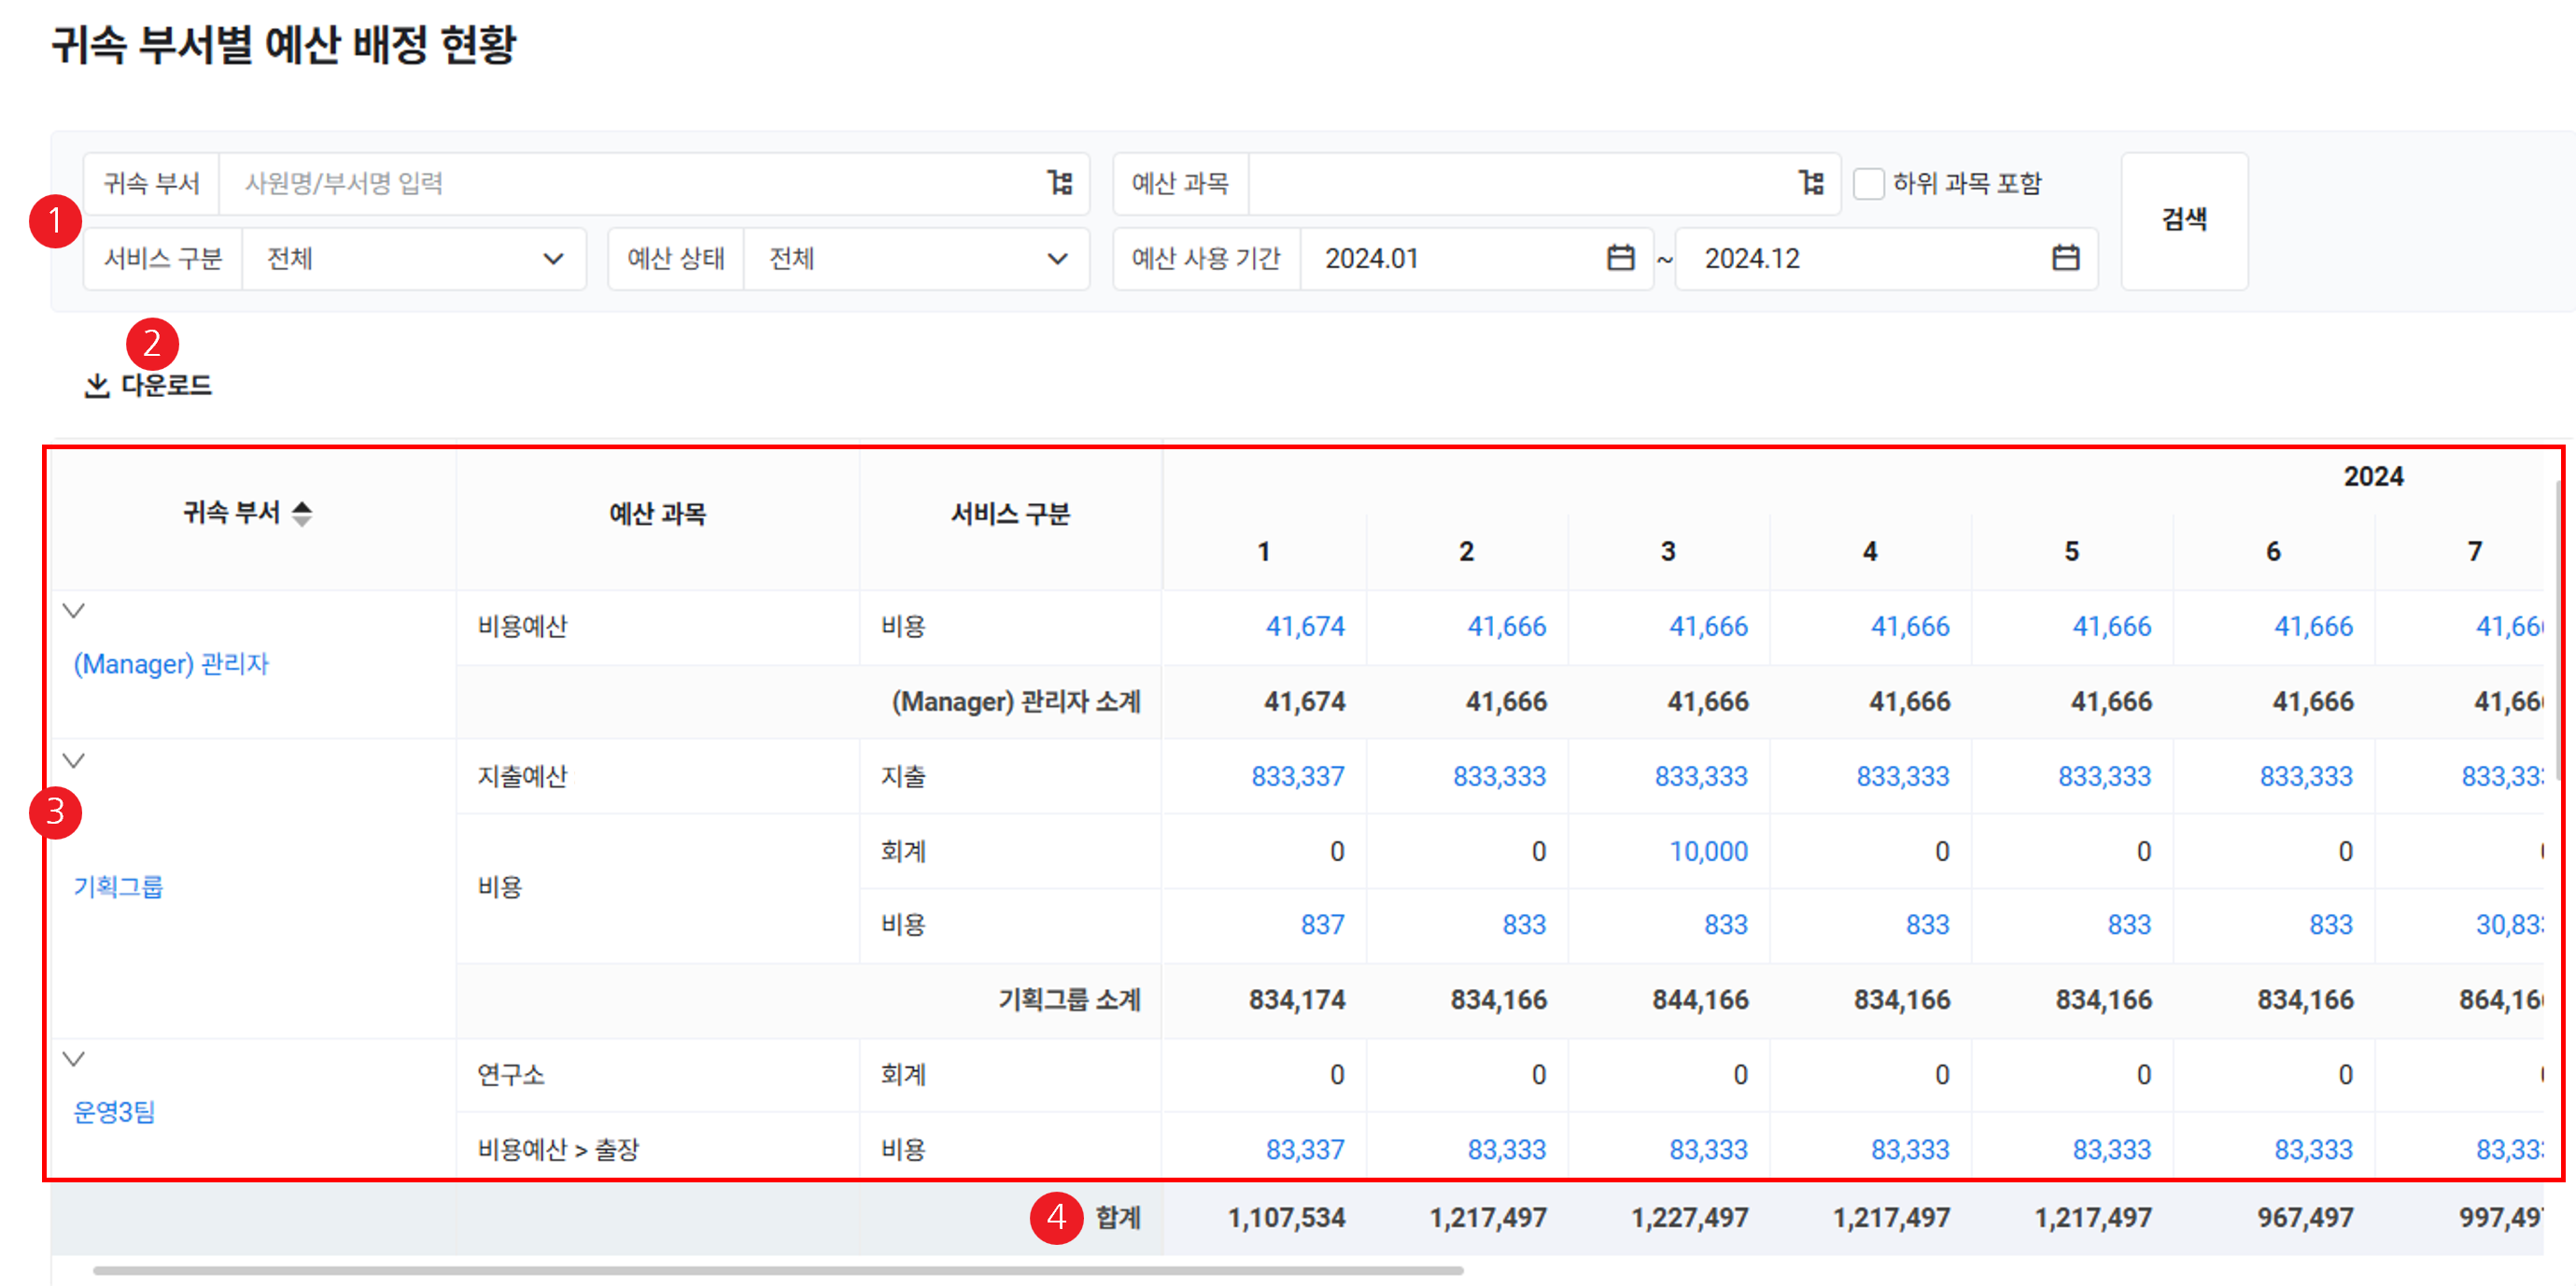Click tree icon in 예산 과목 field
The height and width of the screenshot is (1286, 2576).
pyautogui.click(x=1811, y=183)
